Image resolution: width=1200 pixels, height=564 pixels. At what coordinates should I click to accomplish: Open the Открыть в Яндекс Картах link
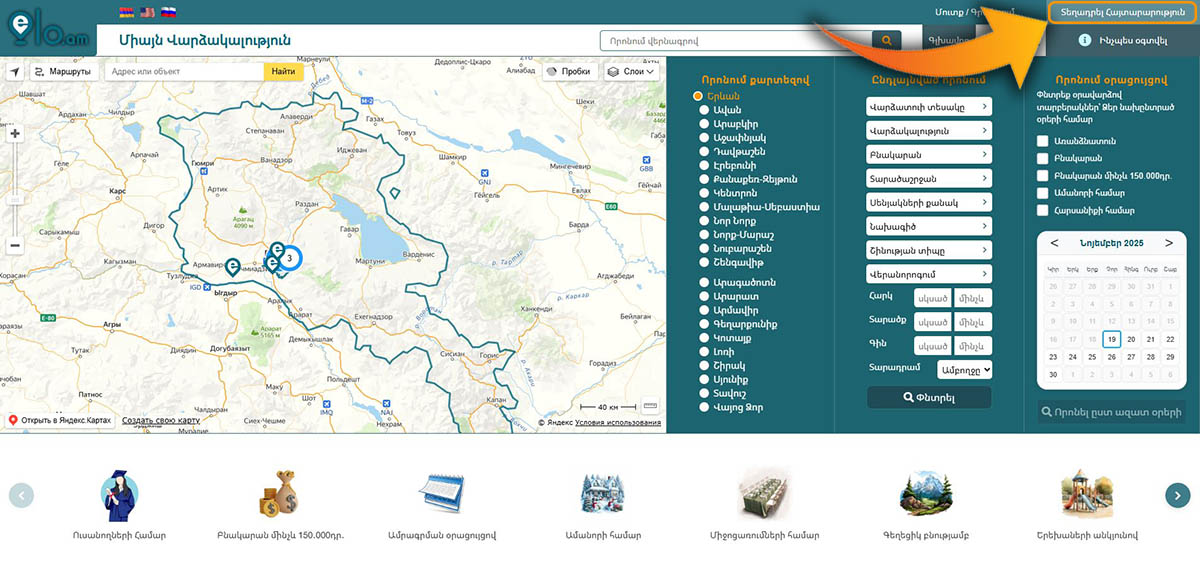tap(60, 420)
